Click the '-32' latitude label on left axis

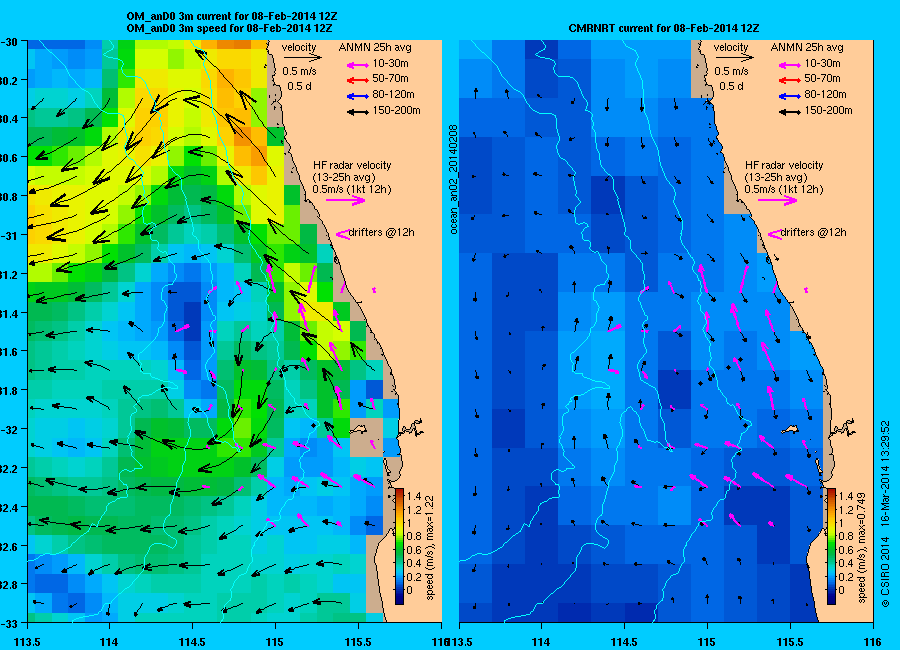[10, 429]
